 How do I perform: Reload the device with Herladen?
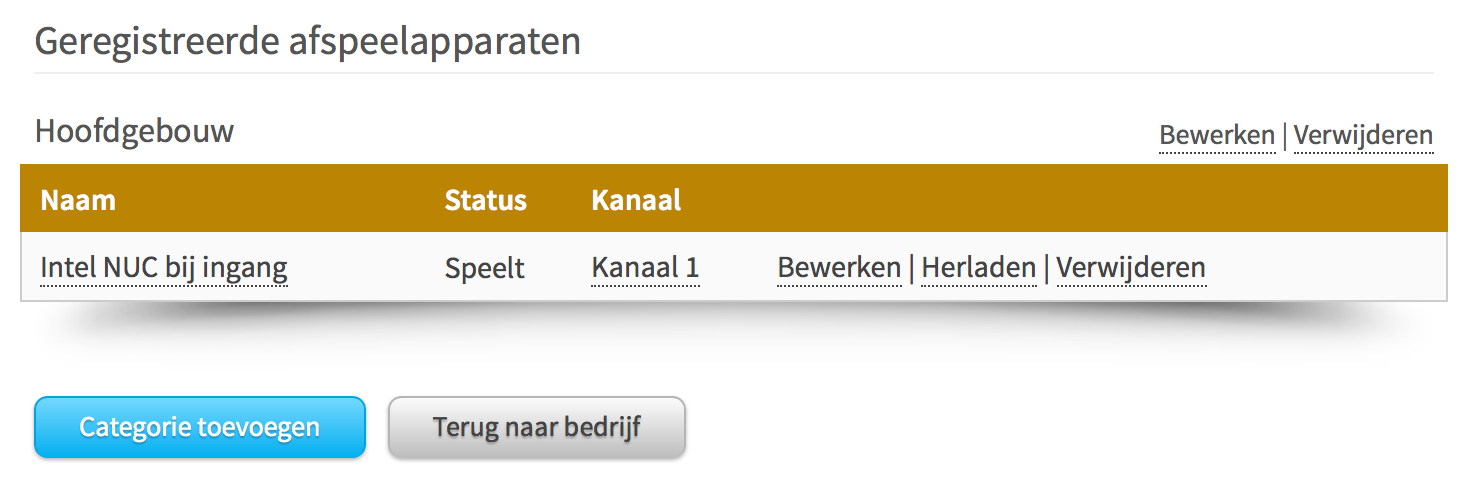(978, 268)
